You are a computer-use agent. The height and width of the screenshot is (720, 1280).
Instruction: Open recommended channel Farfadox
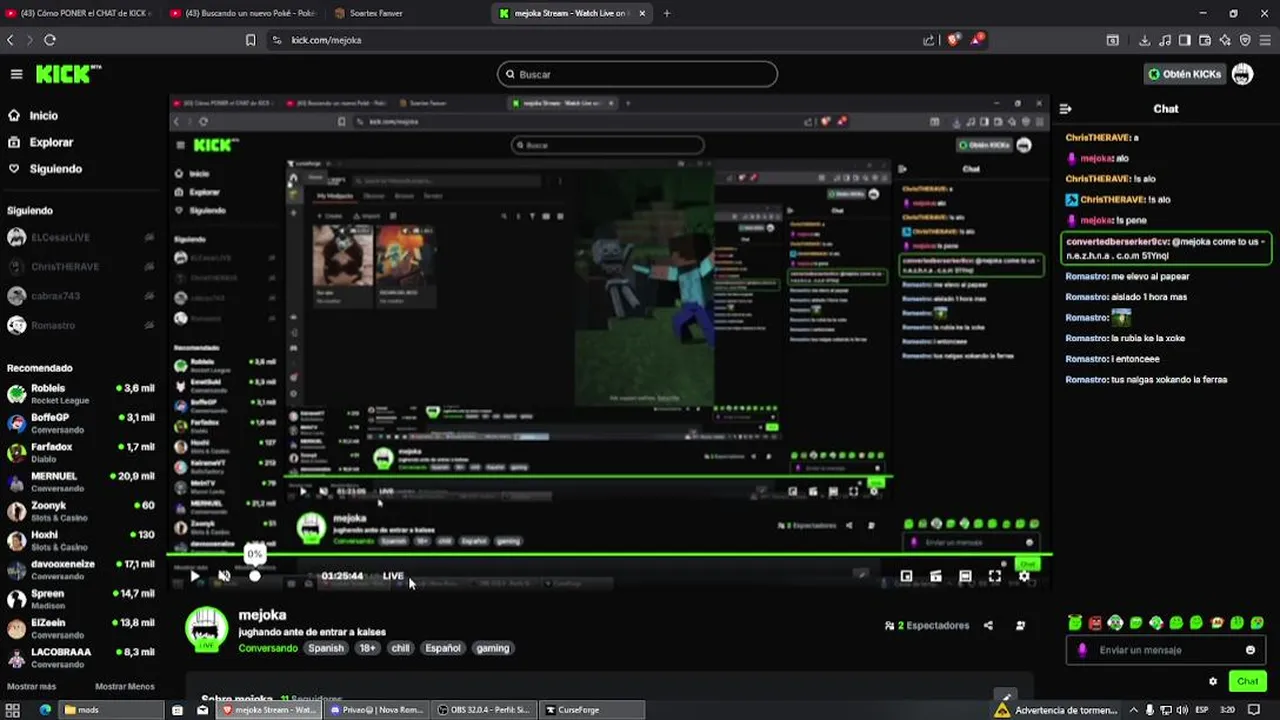80,452
